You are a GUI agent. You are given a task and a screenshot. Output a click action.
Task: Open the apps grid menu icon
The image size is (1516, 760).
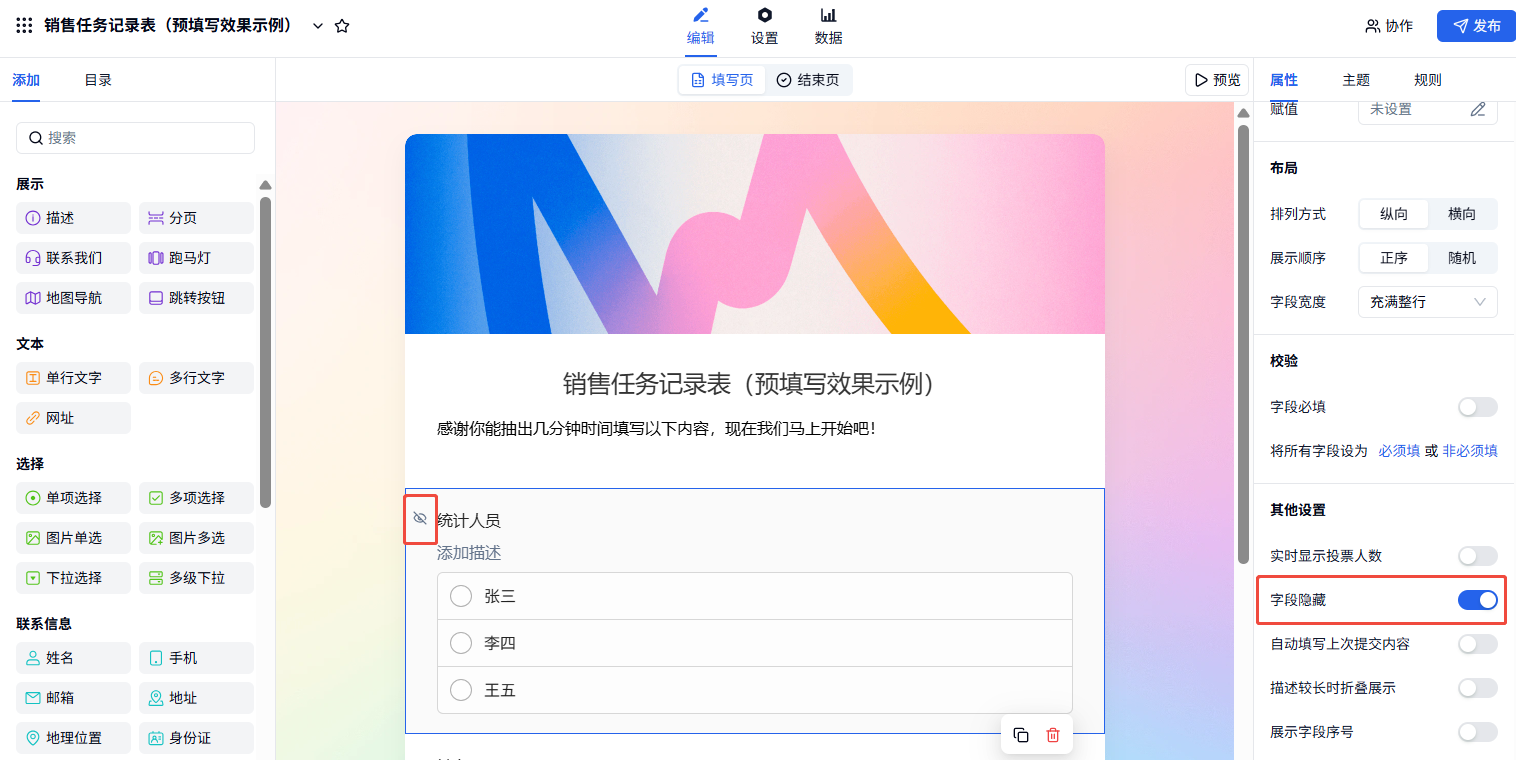pyautogui.click(x=25, y=26)
